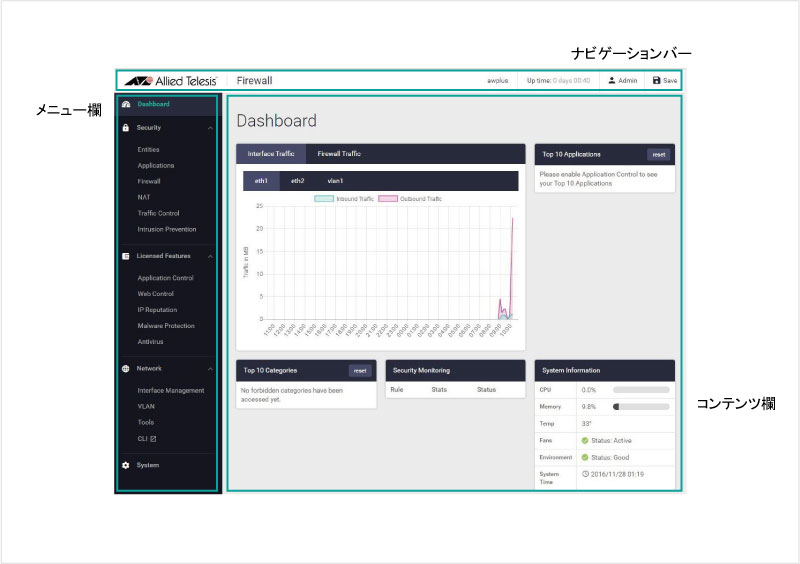
Task: Reset the Top 10 Applications panel
Action: (x=659, y=155)
